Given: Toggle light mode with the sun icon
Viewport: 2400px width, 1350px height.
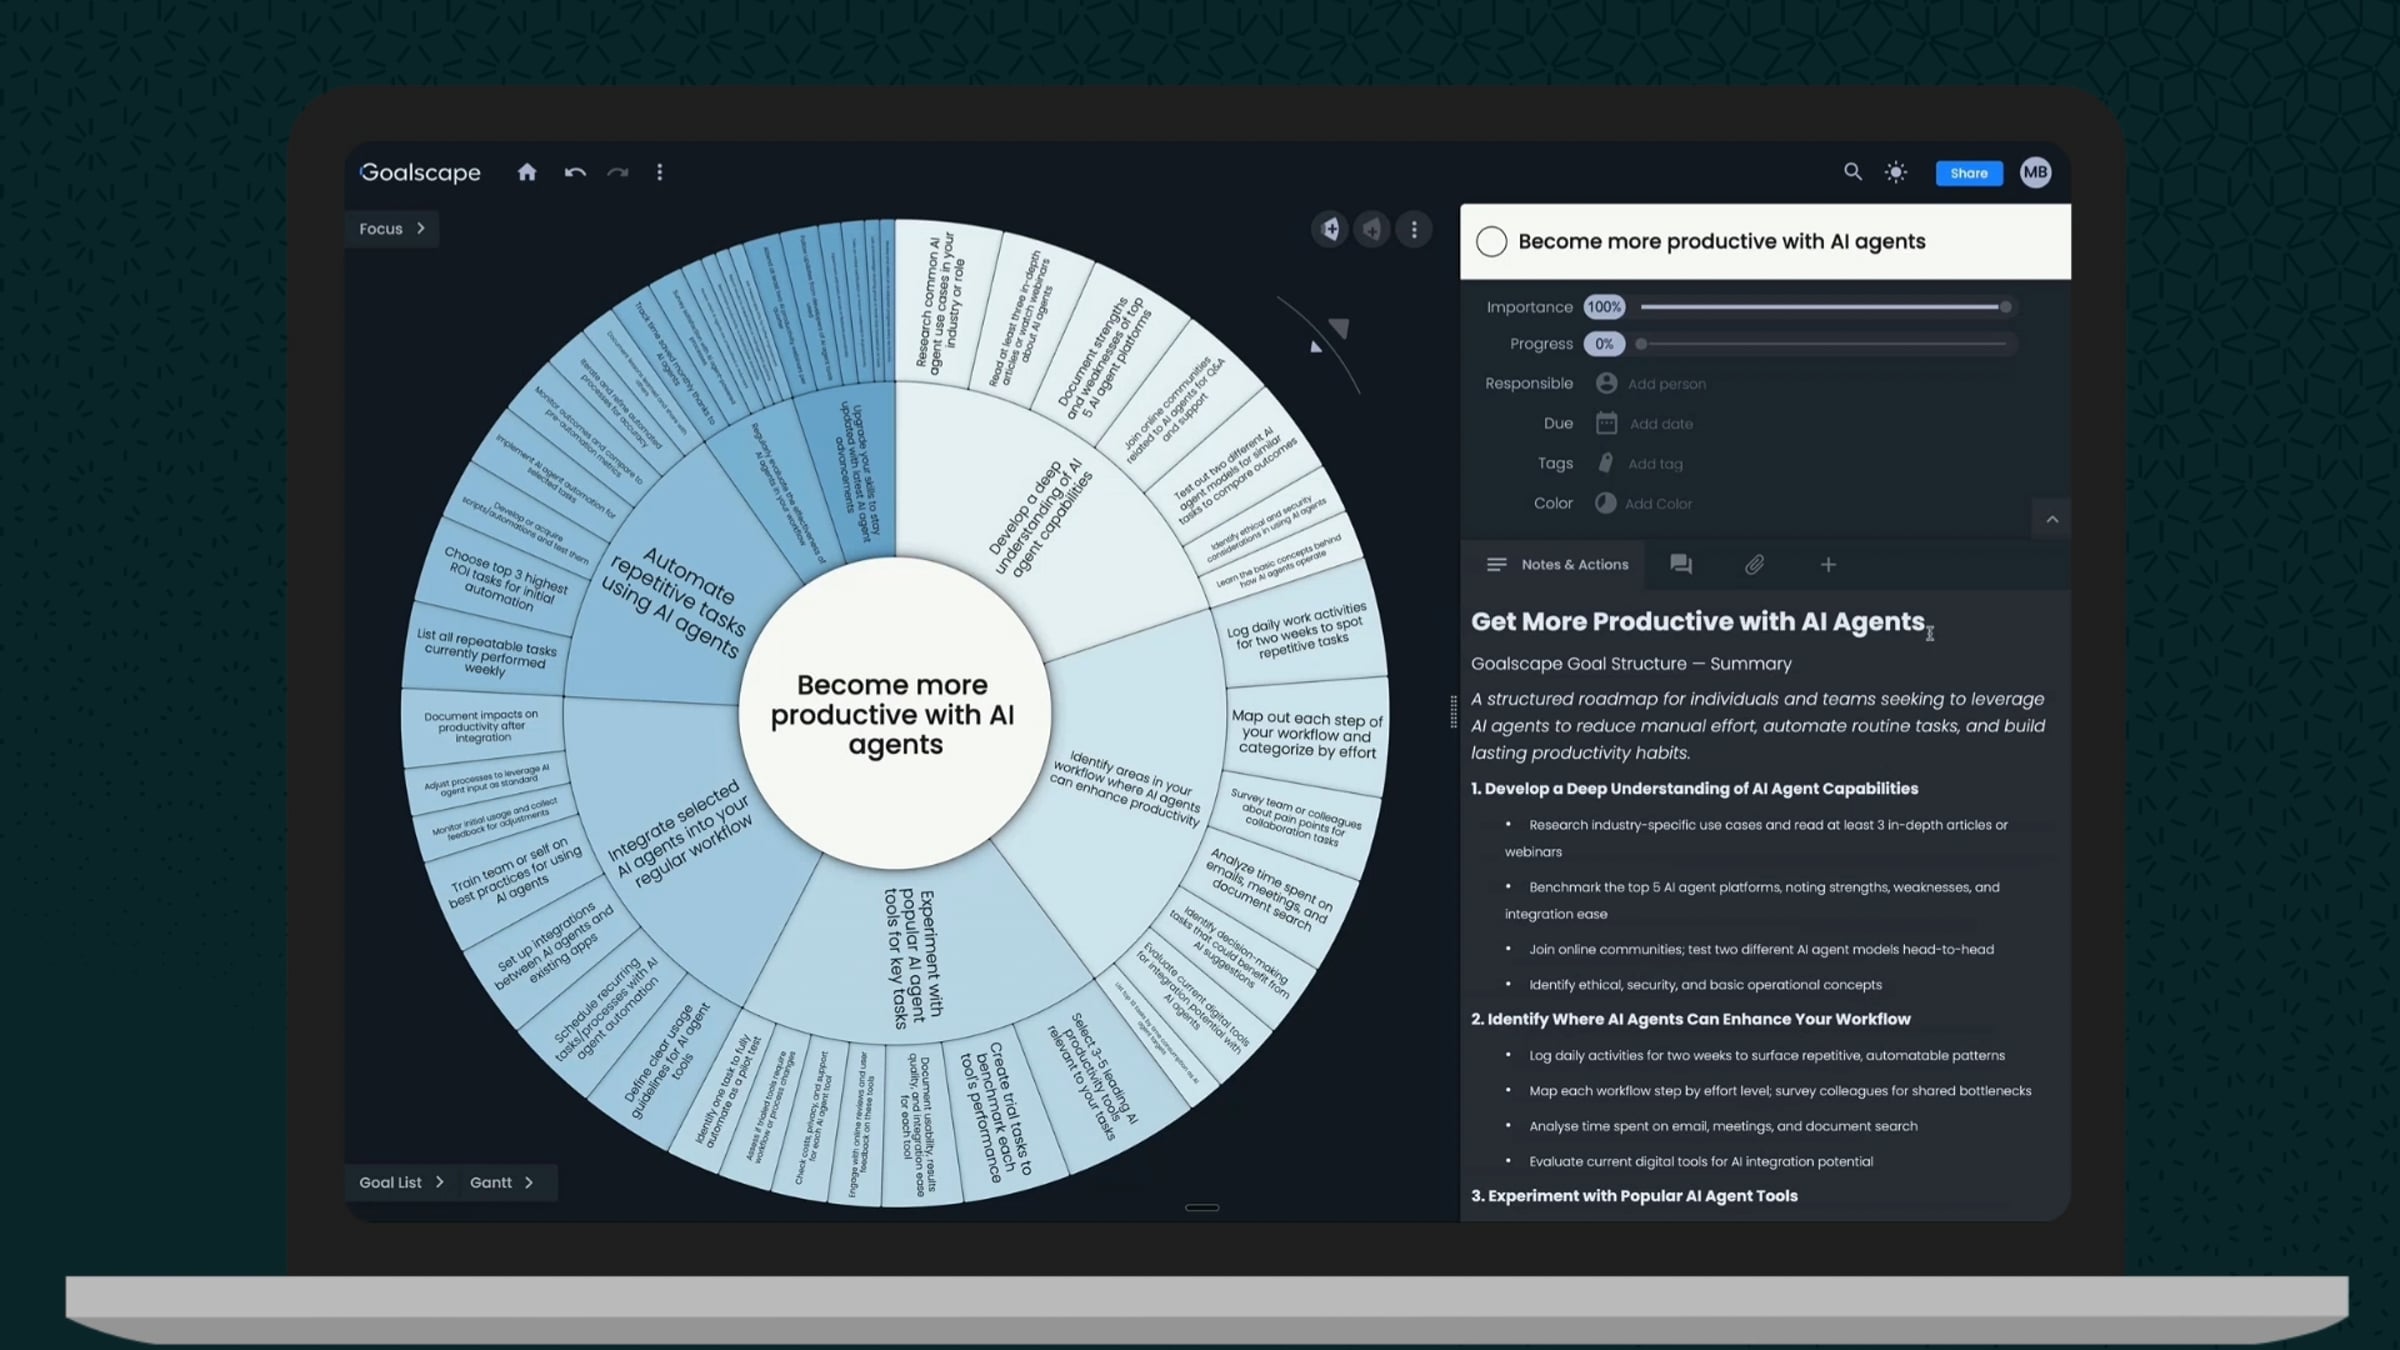Looking at the screenshot, I should coord(1895,172).
